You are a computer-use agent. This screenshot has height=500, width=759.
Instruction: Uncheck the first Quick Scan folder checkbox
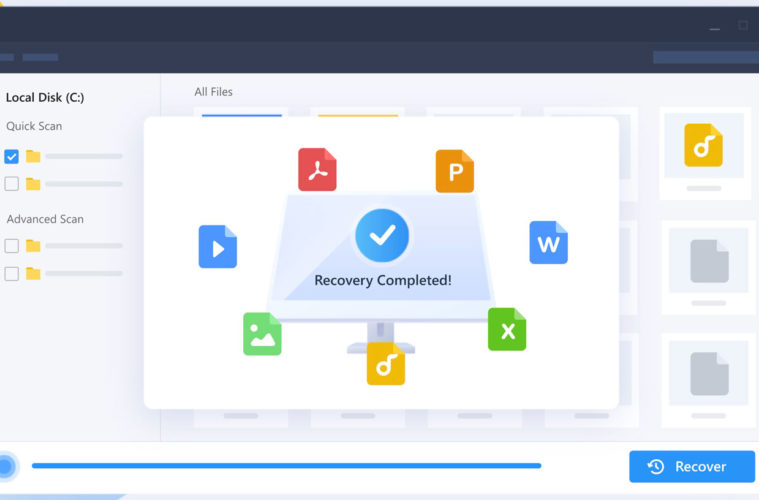click(x=12, y=156)
